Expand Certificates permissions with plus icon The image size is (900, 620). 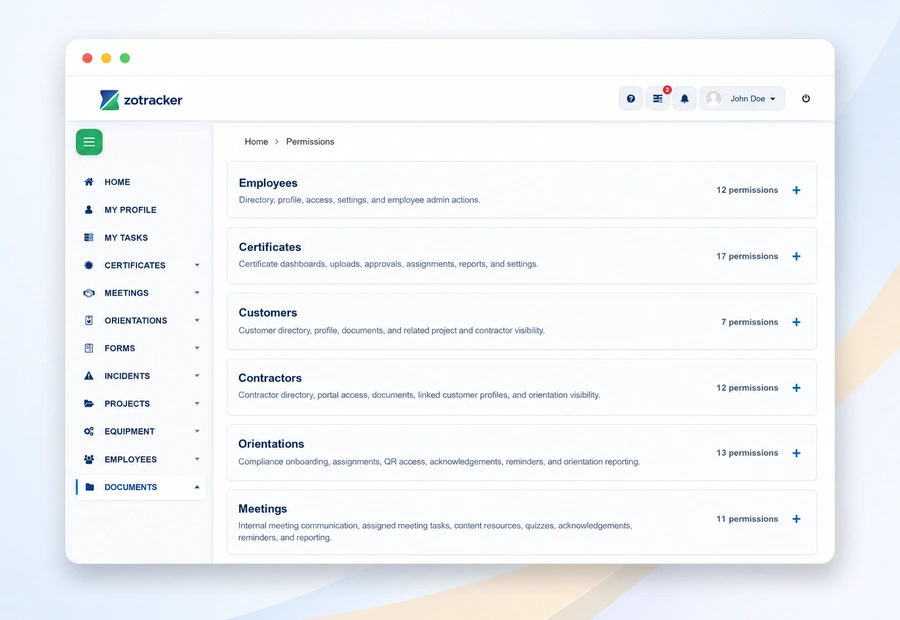click(x=796, y=256)
